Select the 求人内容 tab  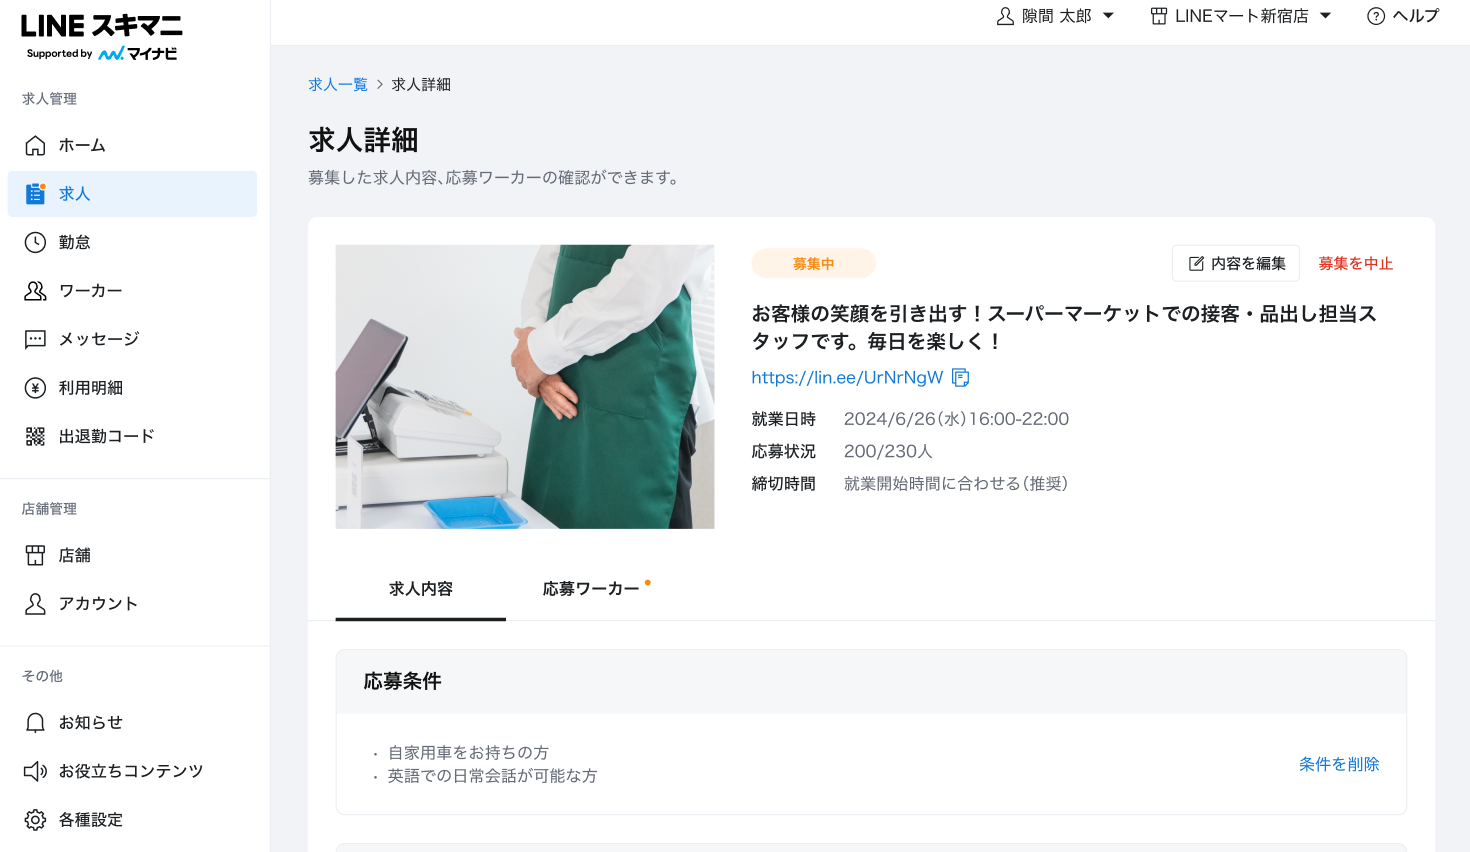point(421,589)
